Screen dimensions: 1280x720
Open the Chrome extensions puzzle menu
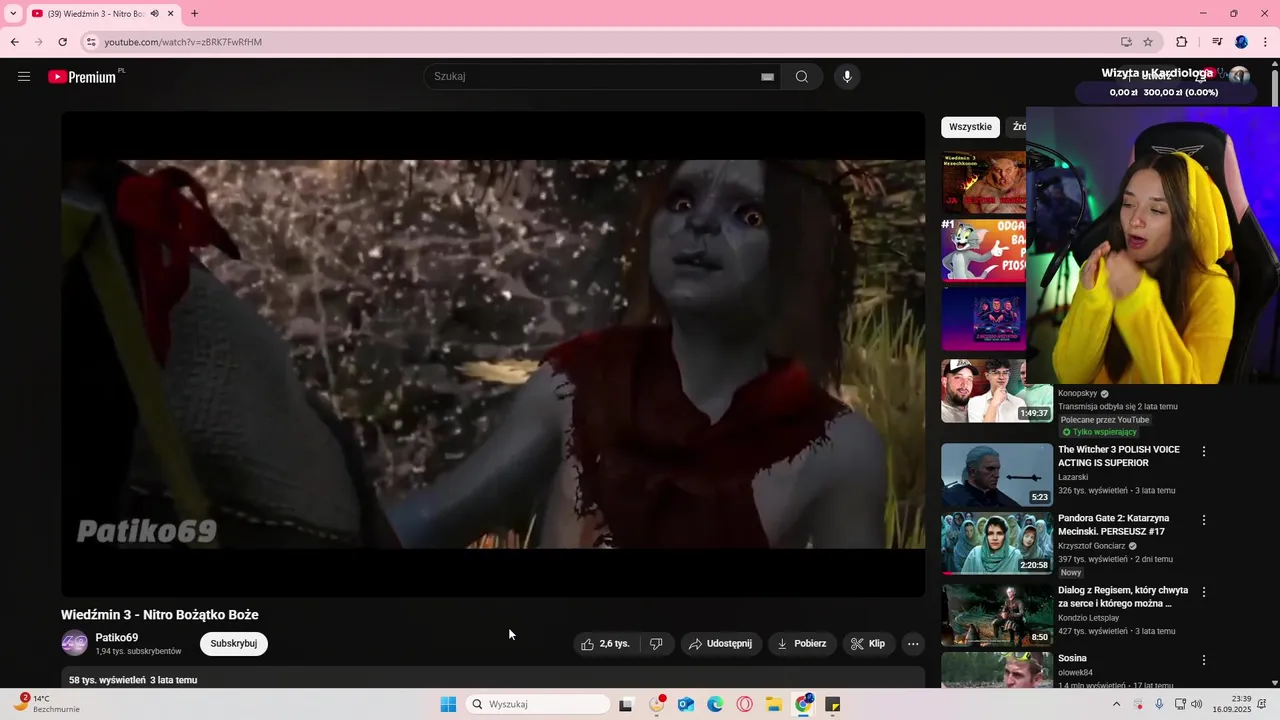point(1182,42)
